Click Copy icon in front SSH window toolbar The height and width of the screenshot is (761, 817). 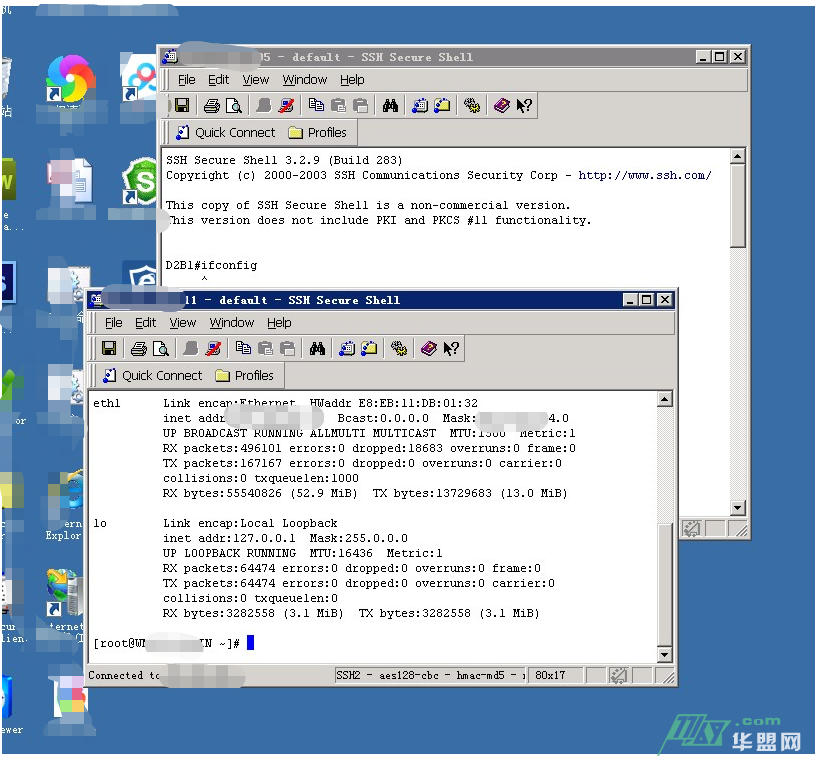[x=243, y=348]
